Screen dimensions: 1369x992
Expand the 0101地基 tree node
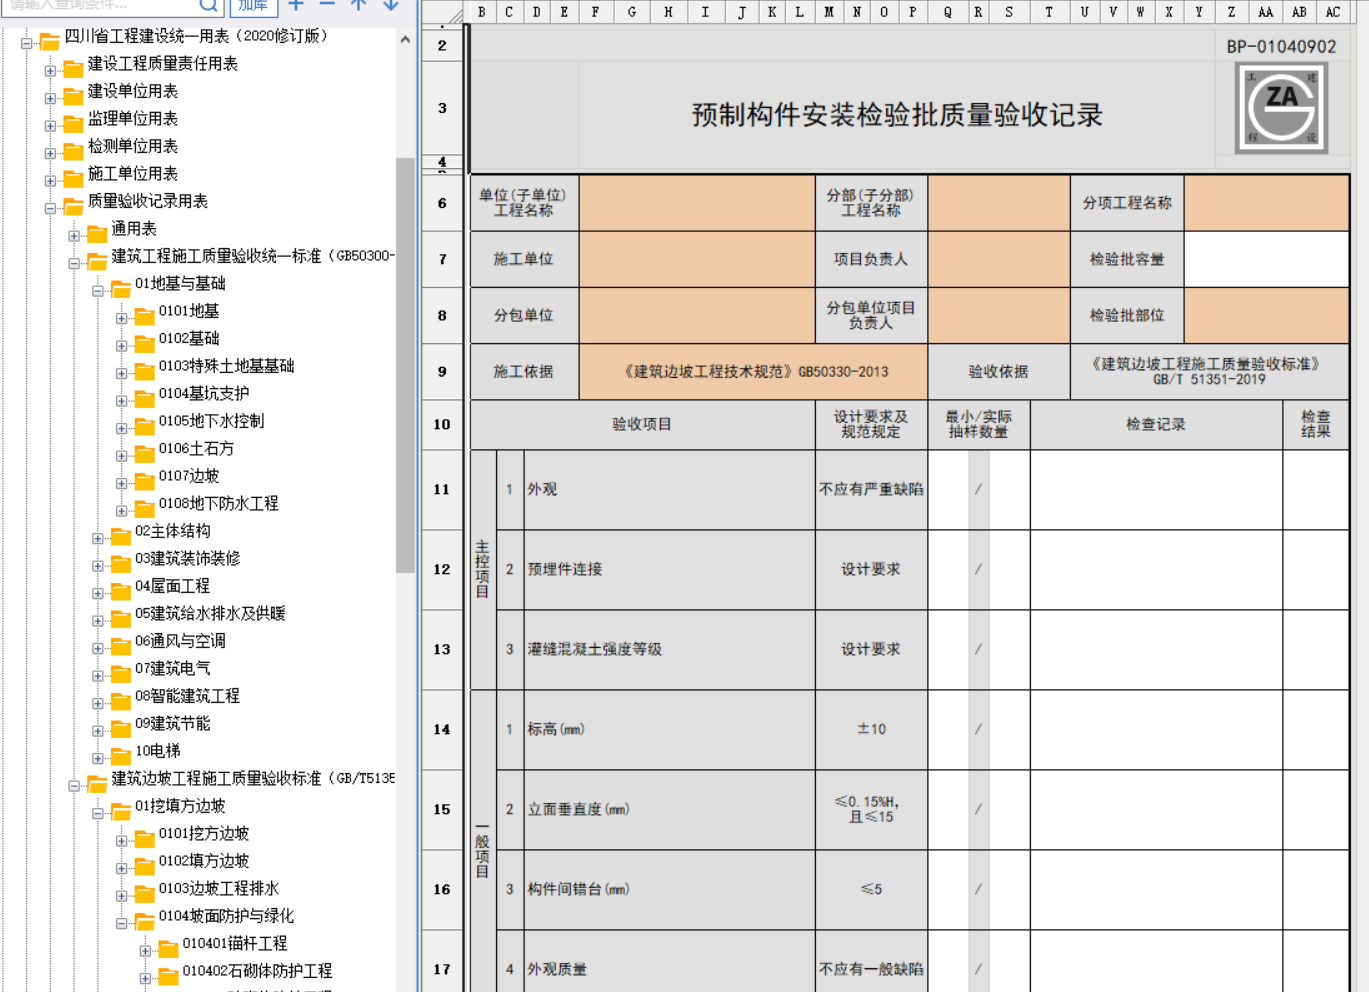(121, 318)
